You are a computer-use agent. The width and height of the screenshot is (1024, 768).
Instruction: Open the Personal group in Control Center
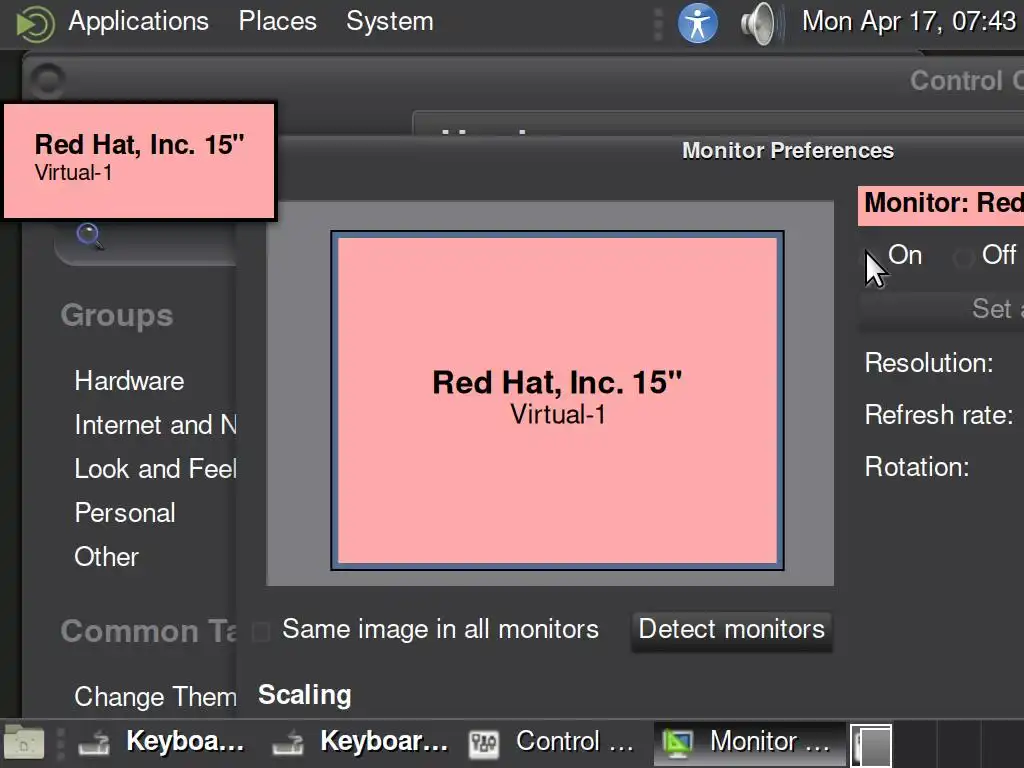coord(125,513)
